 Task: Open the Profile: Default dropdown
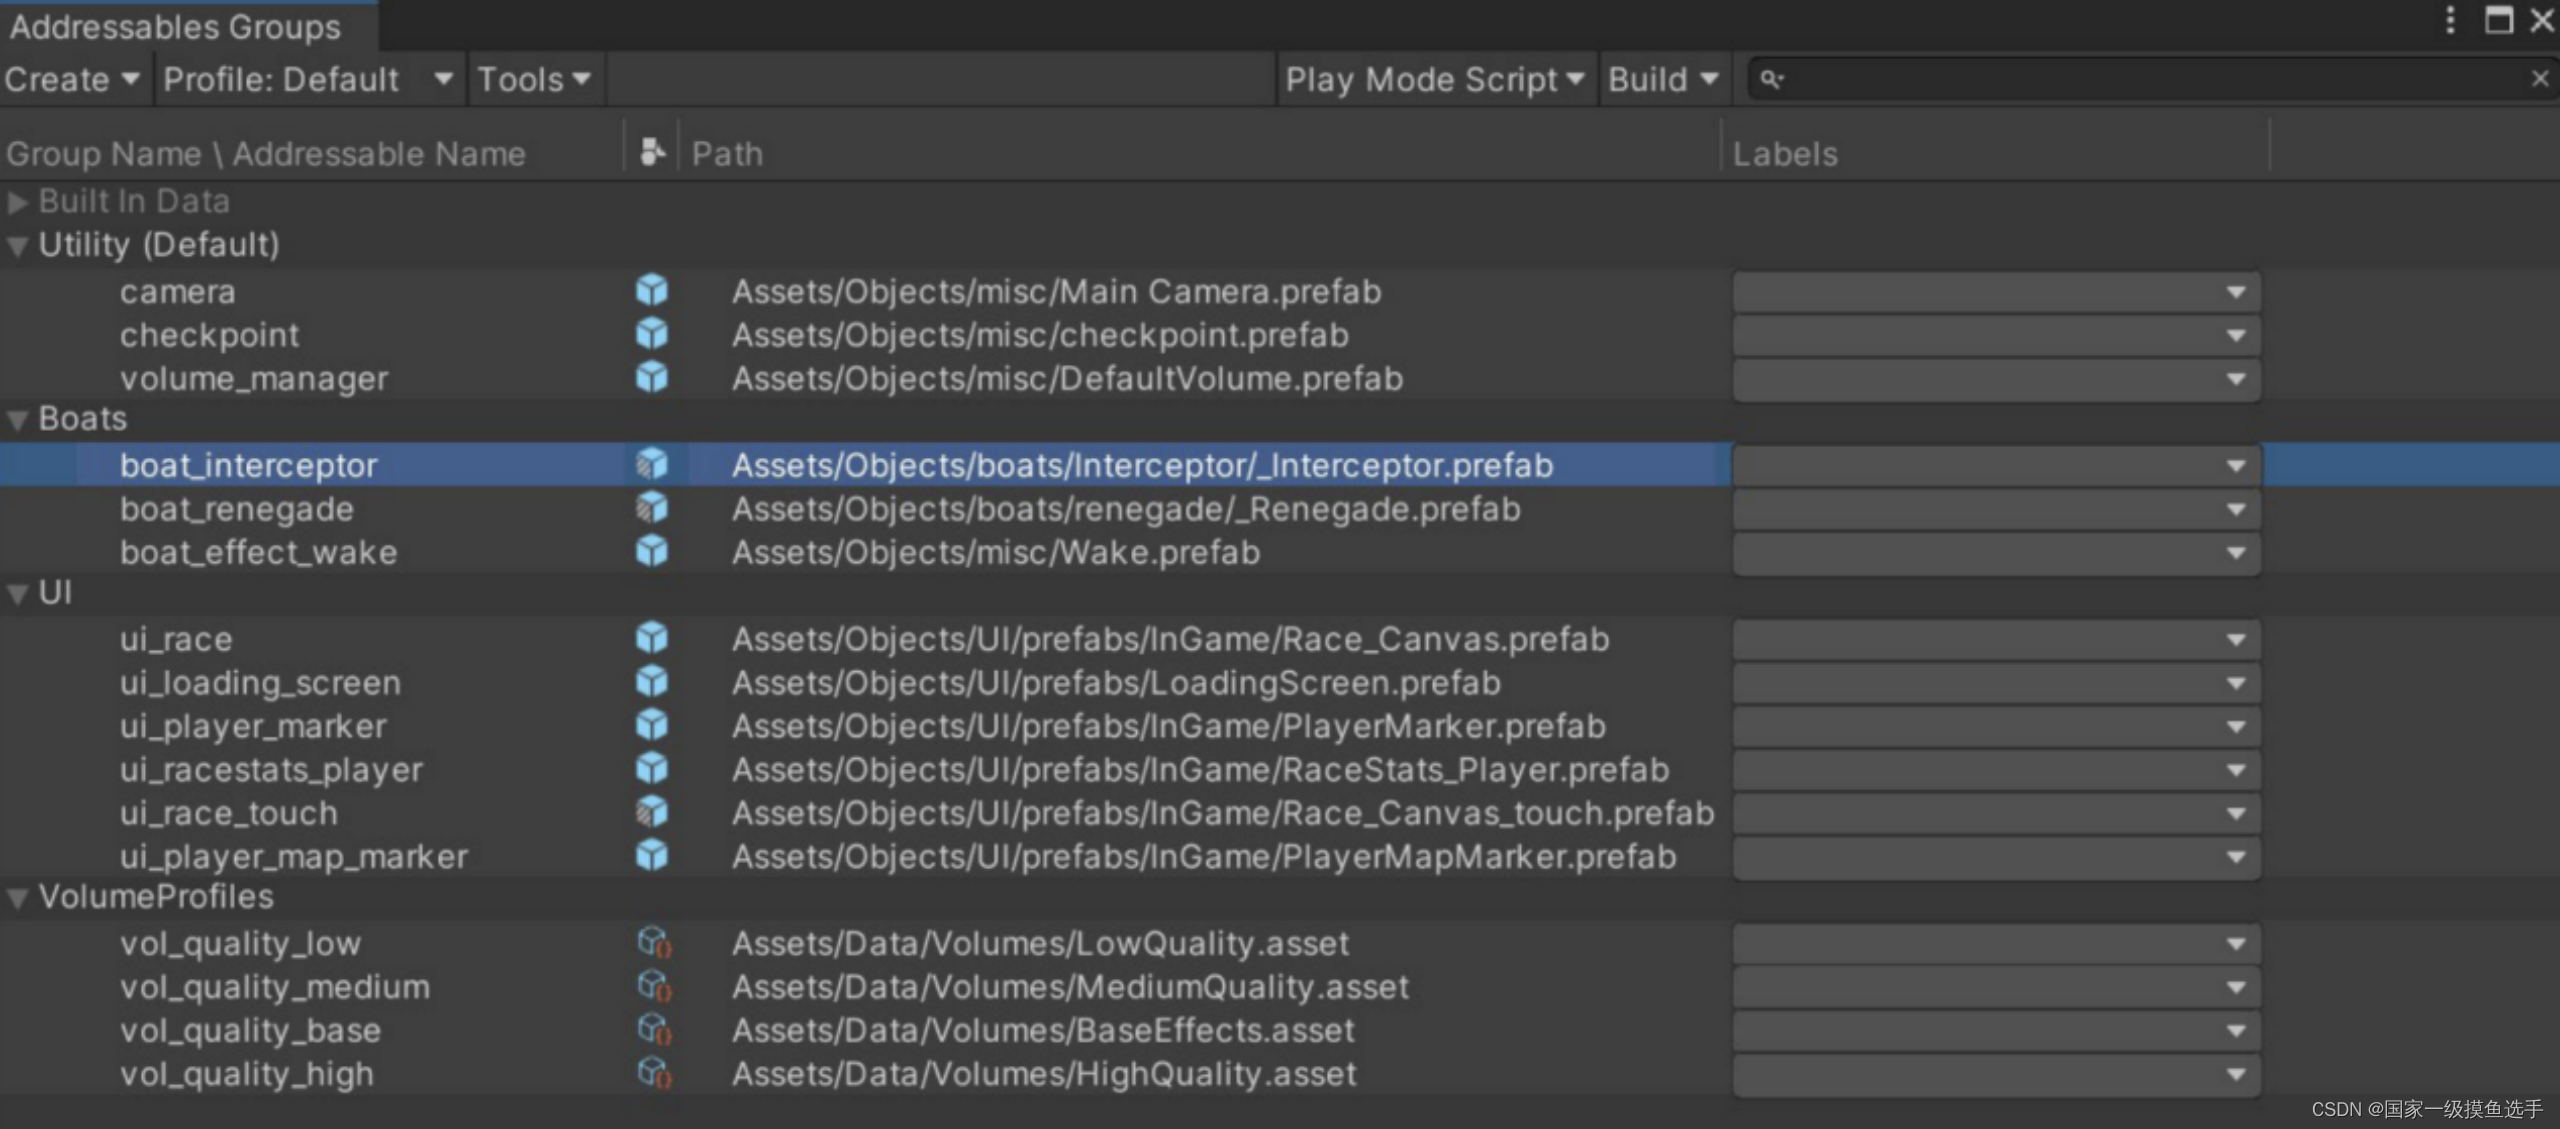(308, 79)
